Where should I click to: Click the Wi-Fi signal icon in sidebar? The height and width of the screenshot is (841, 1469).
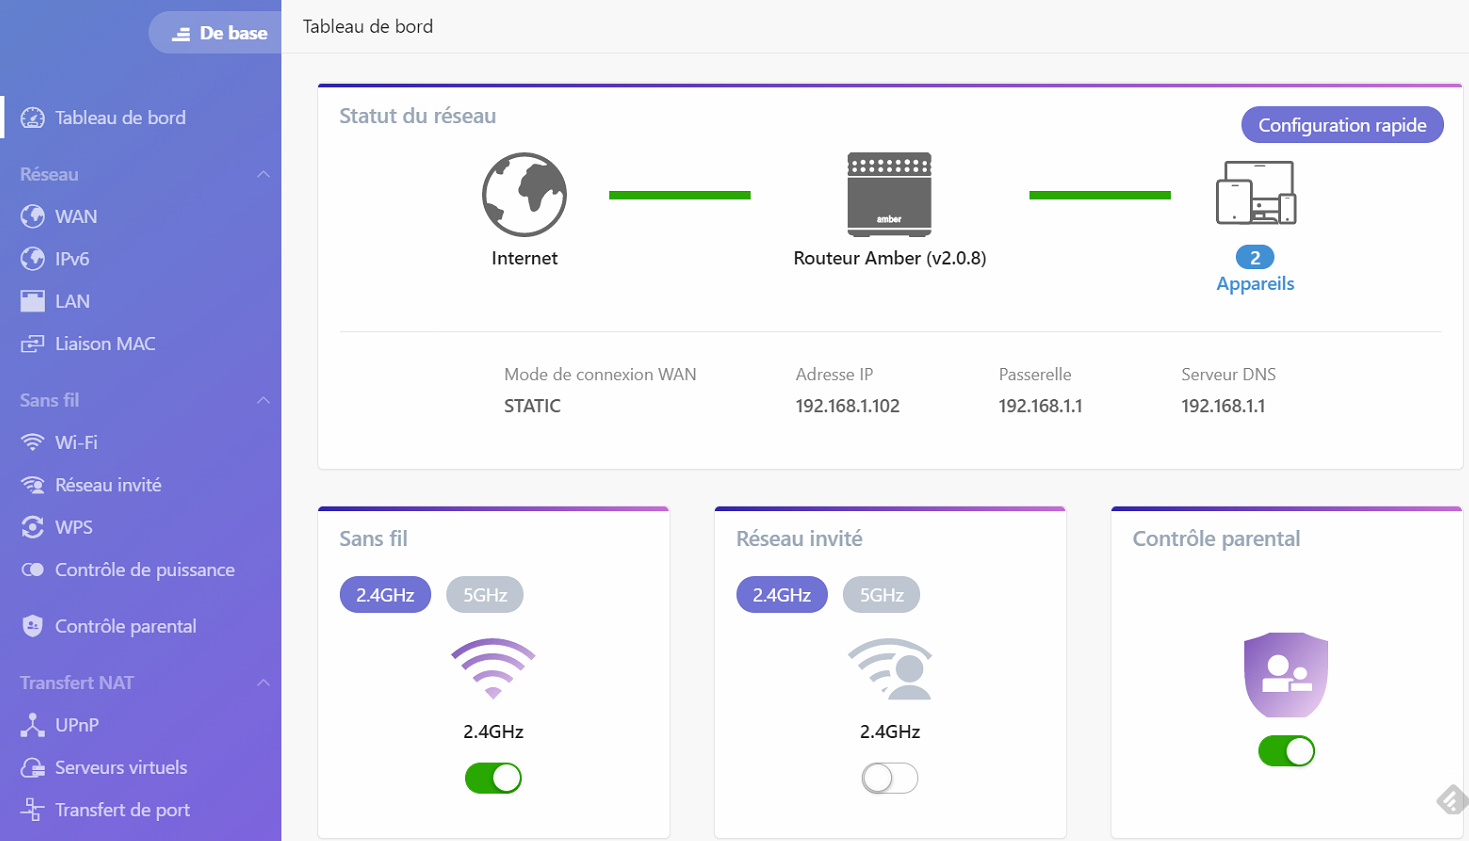click(x=32, y=442)
